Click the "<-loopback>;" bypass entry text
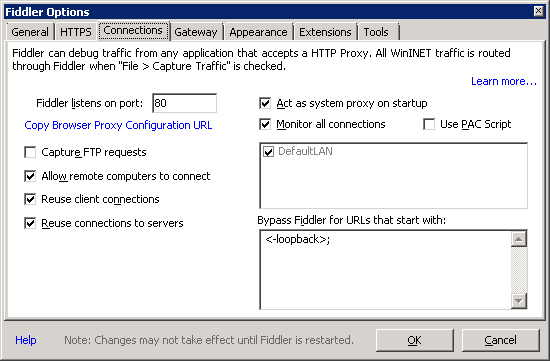This screenshot has height=361, width=550. pos(298,240)
